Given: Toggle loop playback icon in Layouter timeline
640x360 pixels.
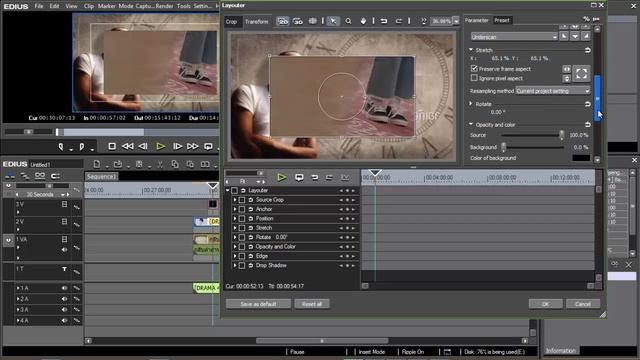Looking at the screenshot, I should (x=299, y=178).
